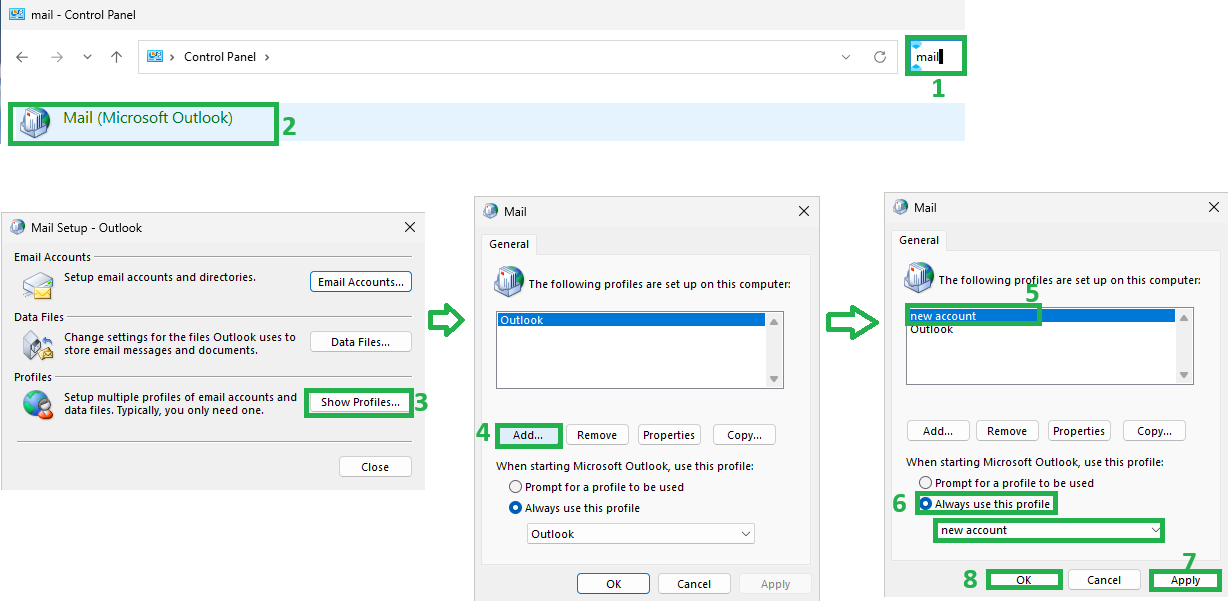Click the title bar icon of the right Mail dialog

click(x=902, y=207)
